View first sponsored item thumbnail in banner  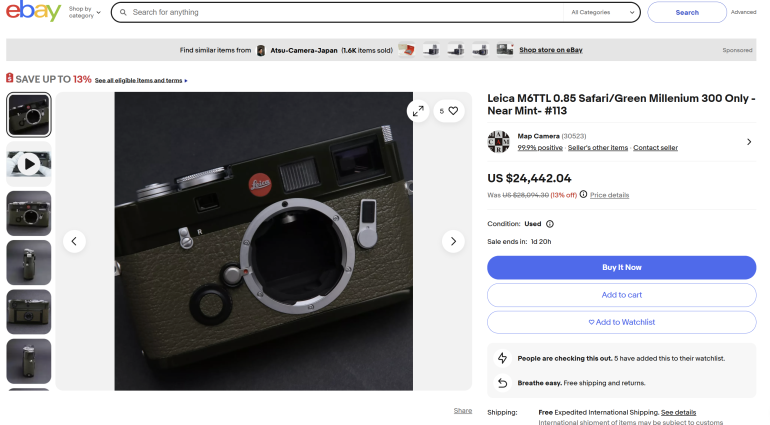[407, 50]
